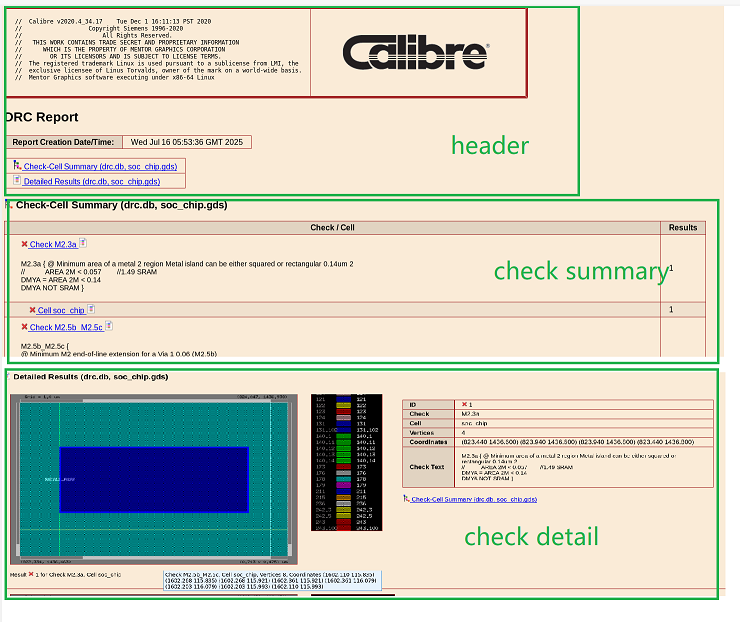
Task: Click the red X icon before Check M2.3a
Action: point(24,244)
